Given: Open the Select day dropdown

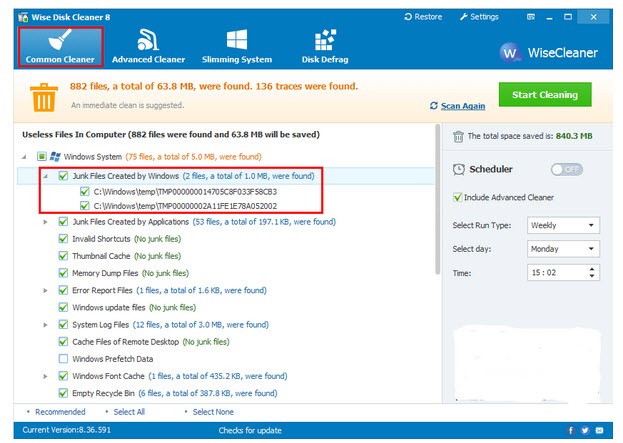Looking at the screenshot, I should (563, 249).
